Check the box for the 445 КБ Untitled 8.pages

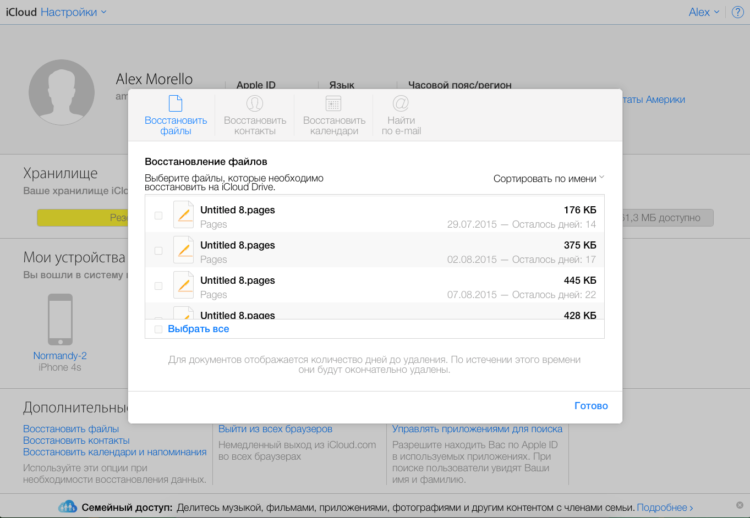[158, 286]
